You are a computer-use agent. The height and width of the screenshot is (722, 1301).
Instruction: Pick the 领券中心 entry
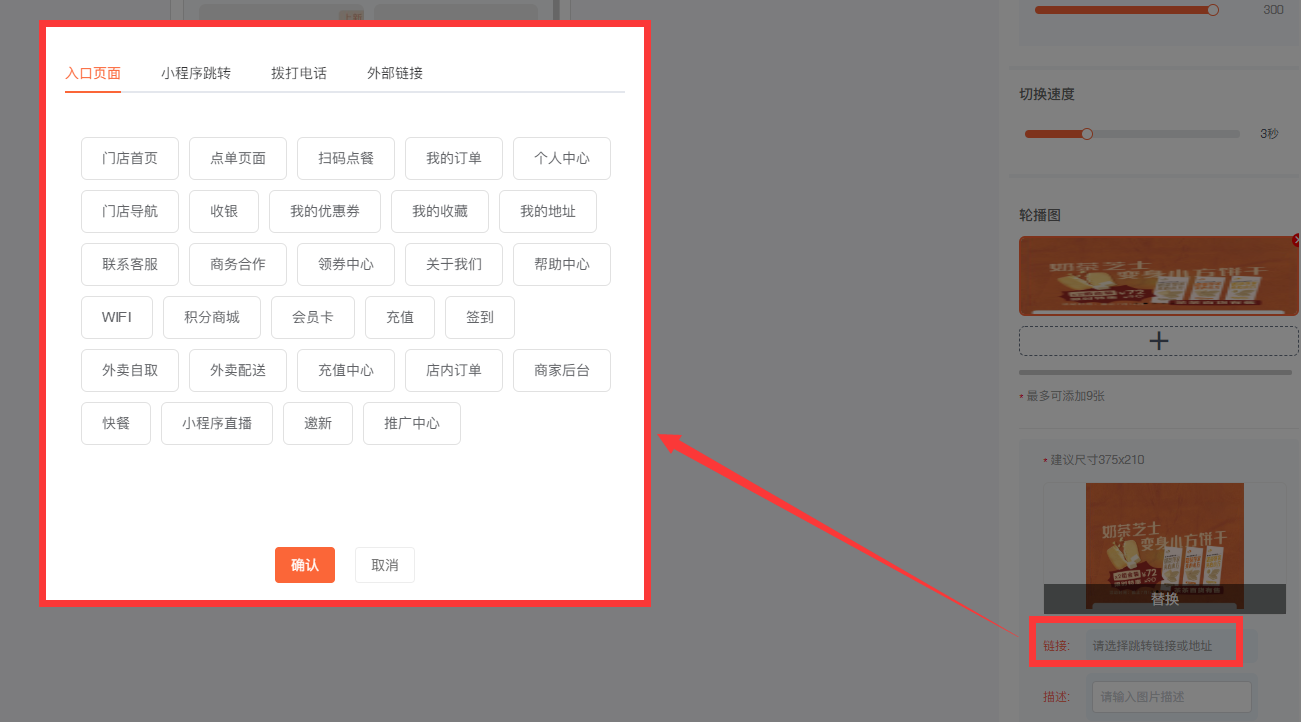(x=346, y=264)
